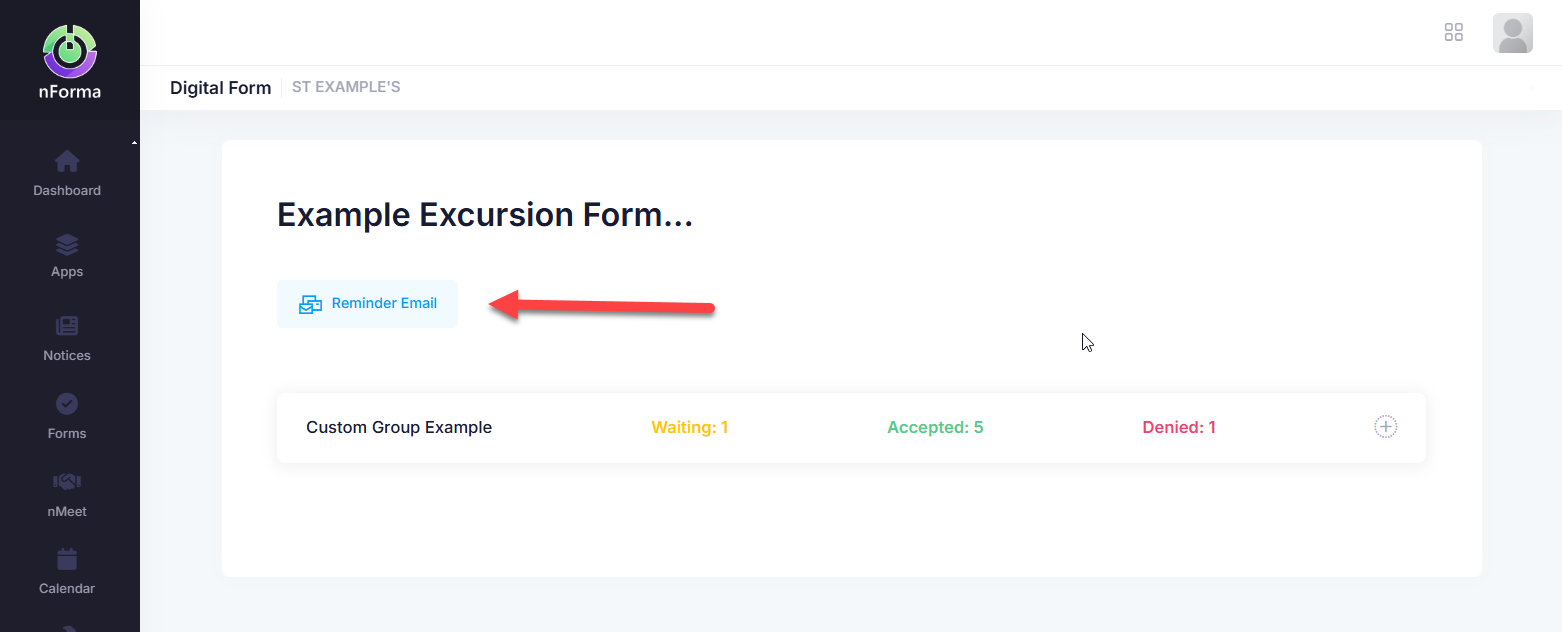The width and height of the screenshot is (1562, 632).
Task: Click ST EXAMPLE'S breadcrumb text
Action: [x=346, y=87]
